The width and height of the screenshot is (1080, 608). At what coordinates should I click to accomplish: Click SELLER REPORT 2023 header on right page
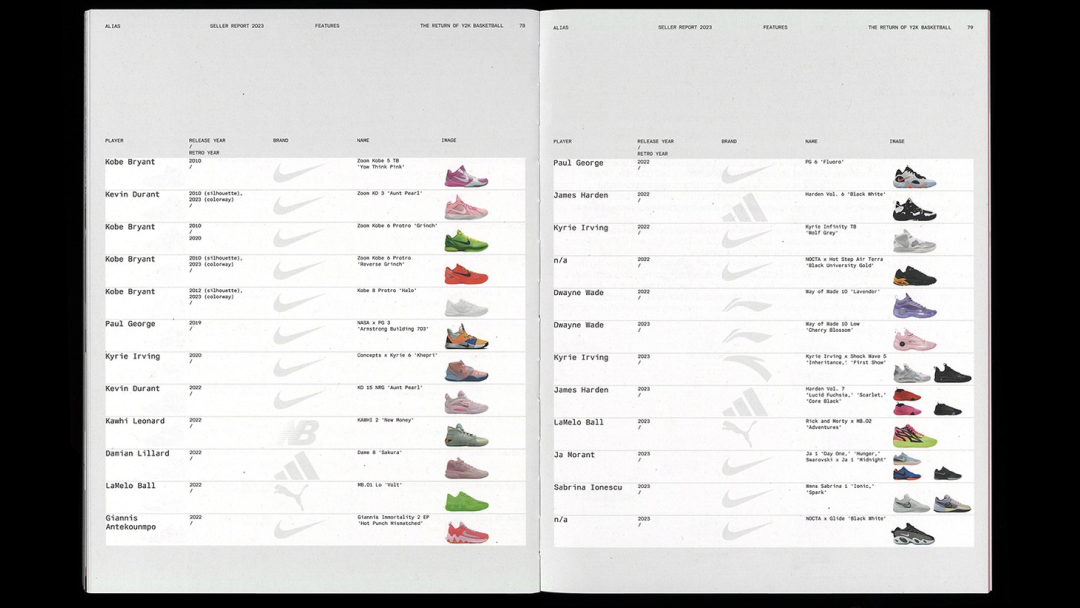(x=685, y=27)
